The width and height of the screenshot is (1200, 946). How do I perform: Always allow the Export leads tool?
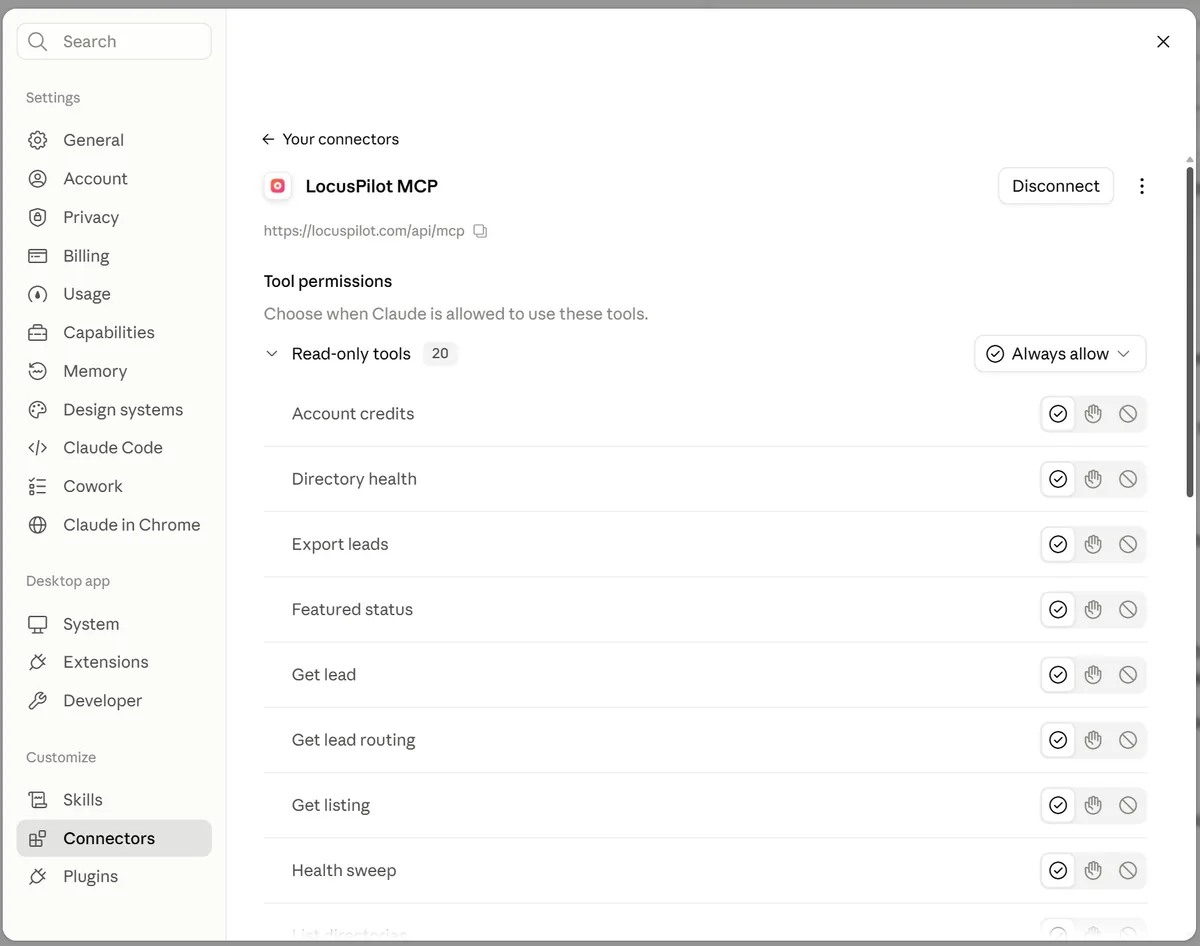(x=1058, y=544)
